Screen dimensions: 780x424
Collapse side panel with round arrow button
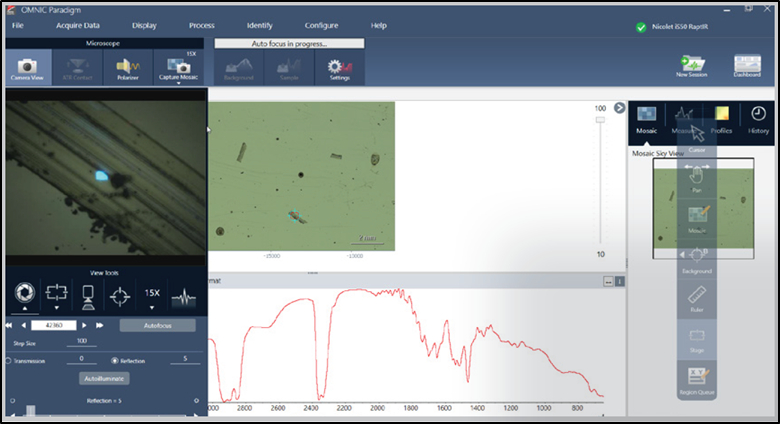[619, 107]
